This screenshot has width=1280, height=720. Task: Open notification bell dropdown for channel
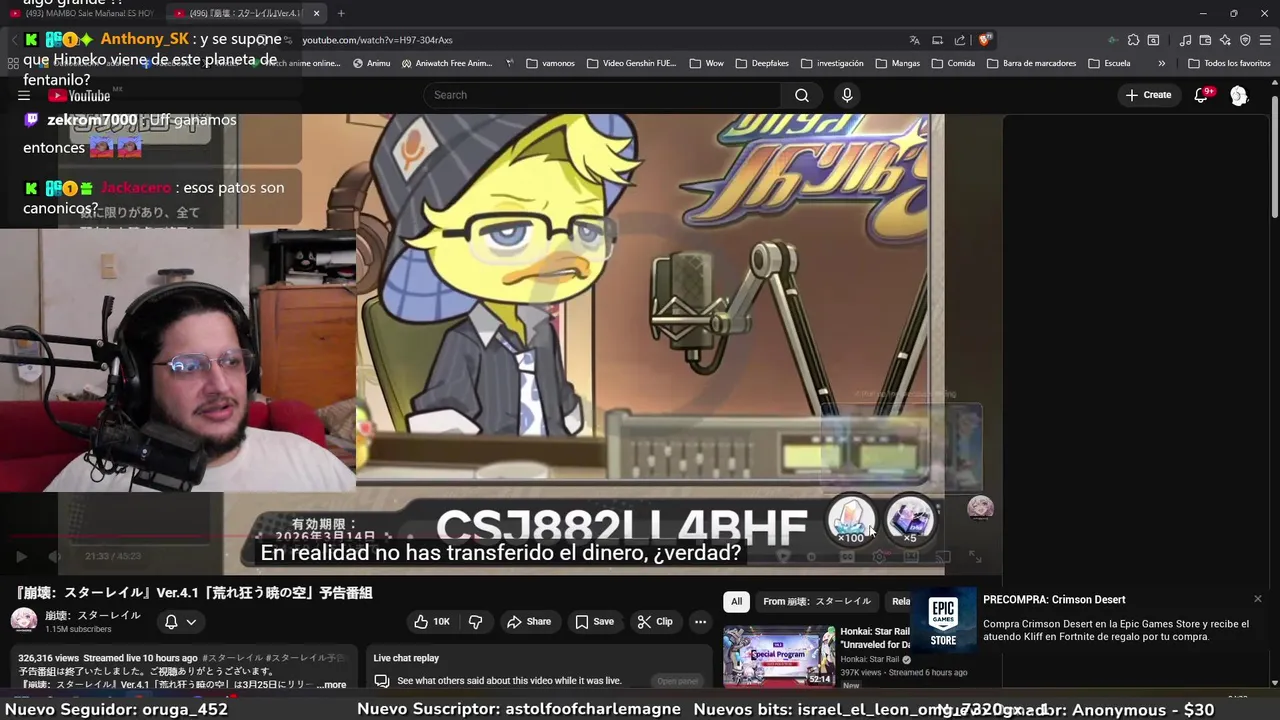coord(180,622)
